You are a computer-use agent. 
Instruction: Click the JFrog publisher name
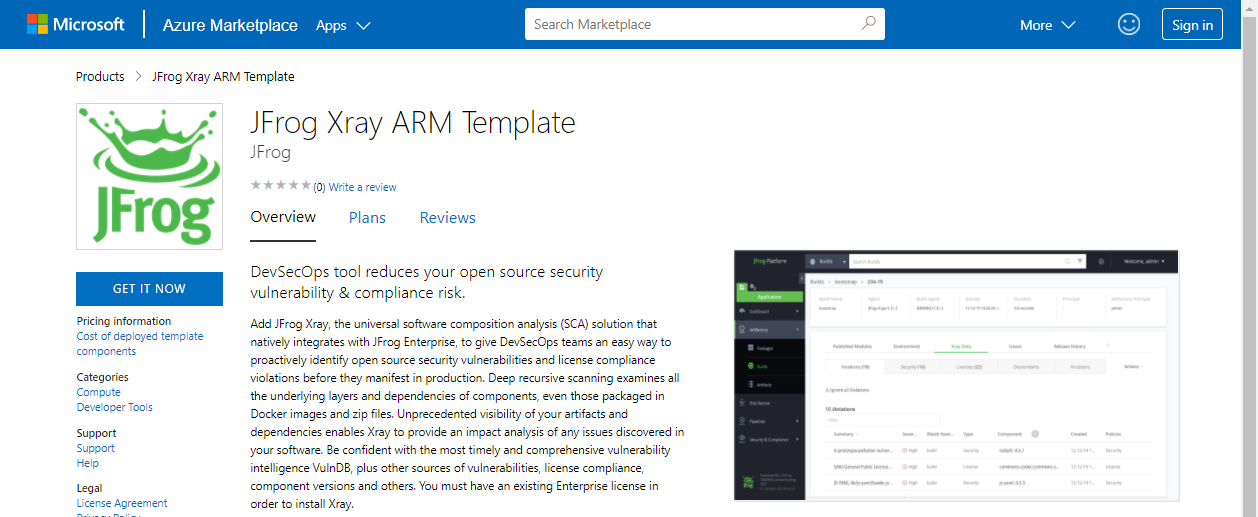pyautogui.click(x=270, y=152)
